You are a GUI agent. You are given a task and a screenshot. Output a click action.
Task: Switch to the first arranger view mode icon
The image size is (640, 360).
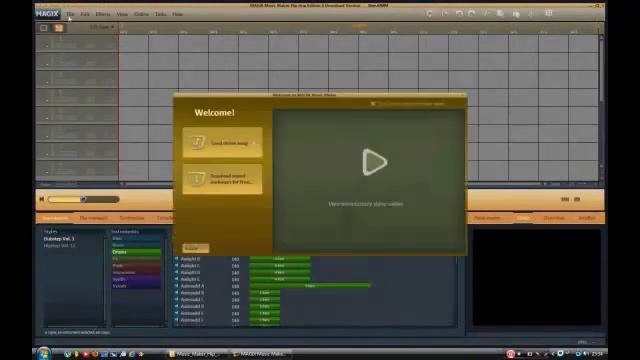coord(44,28)
